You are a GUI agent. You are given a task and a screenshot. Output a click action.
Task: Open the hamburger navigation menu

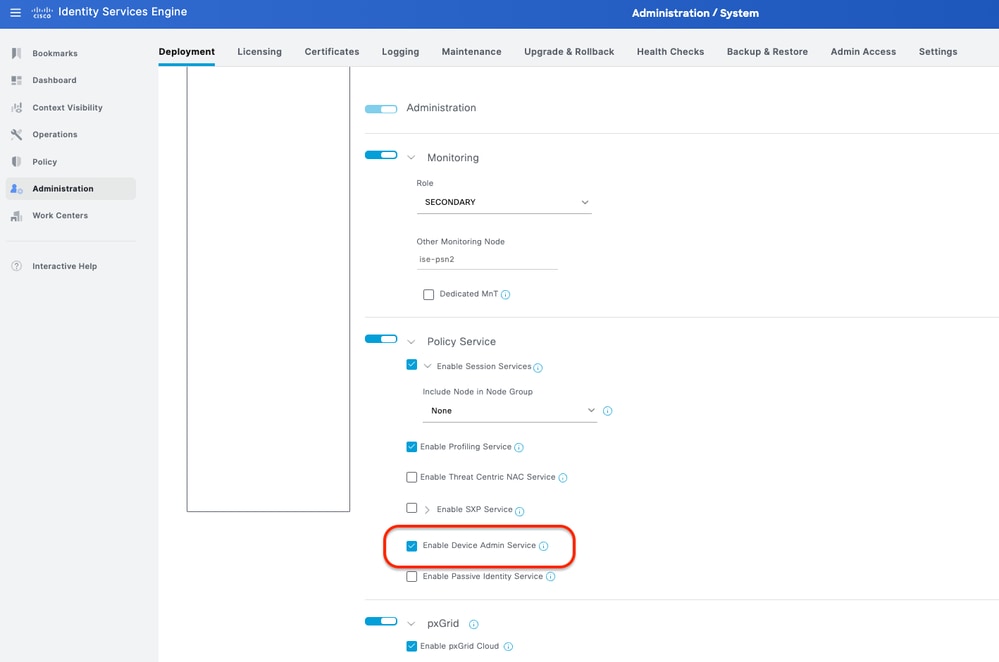[15, 13]
